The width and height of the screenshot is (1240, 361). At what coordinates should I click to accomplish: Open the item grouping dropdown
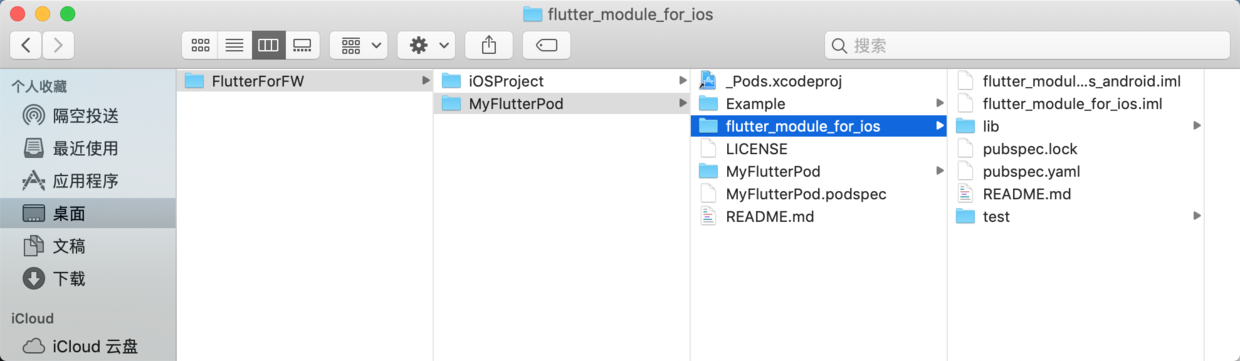click(359, 45)
